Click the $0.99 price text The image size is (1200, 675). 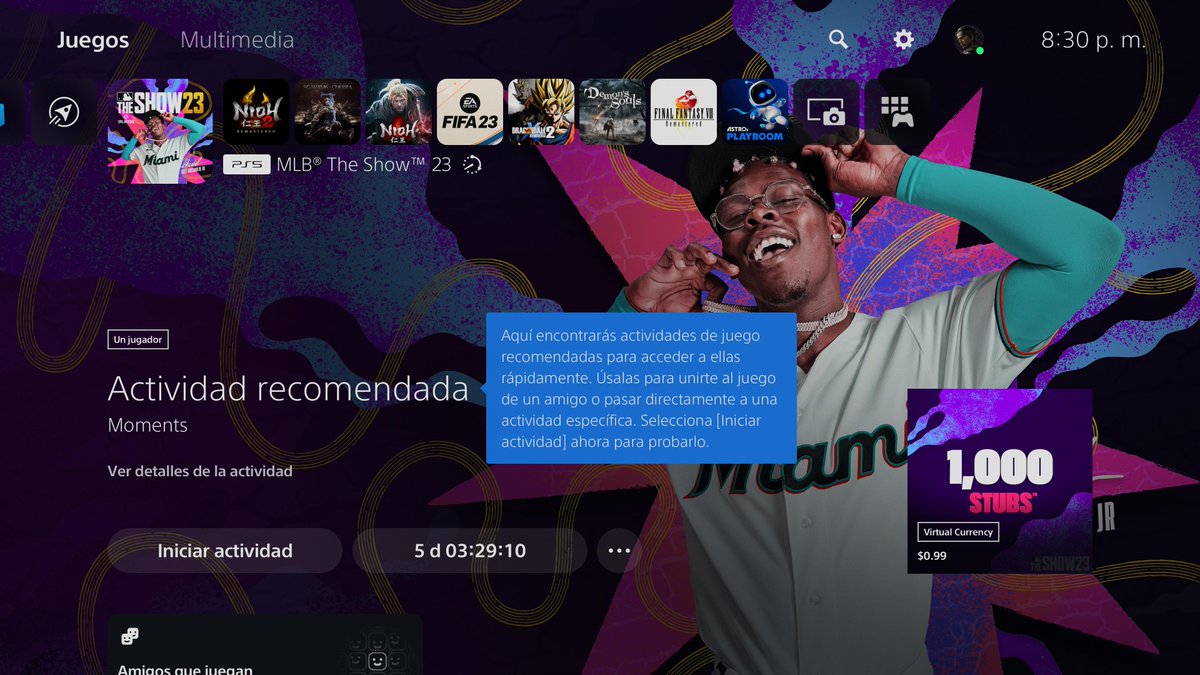coord(932,555)
